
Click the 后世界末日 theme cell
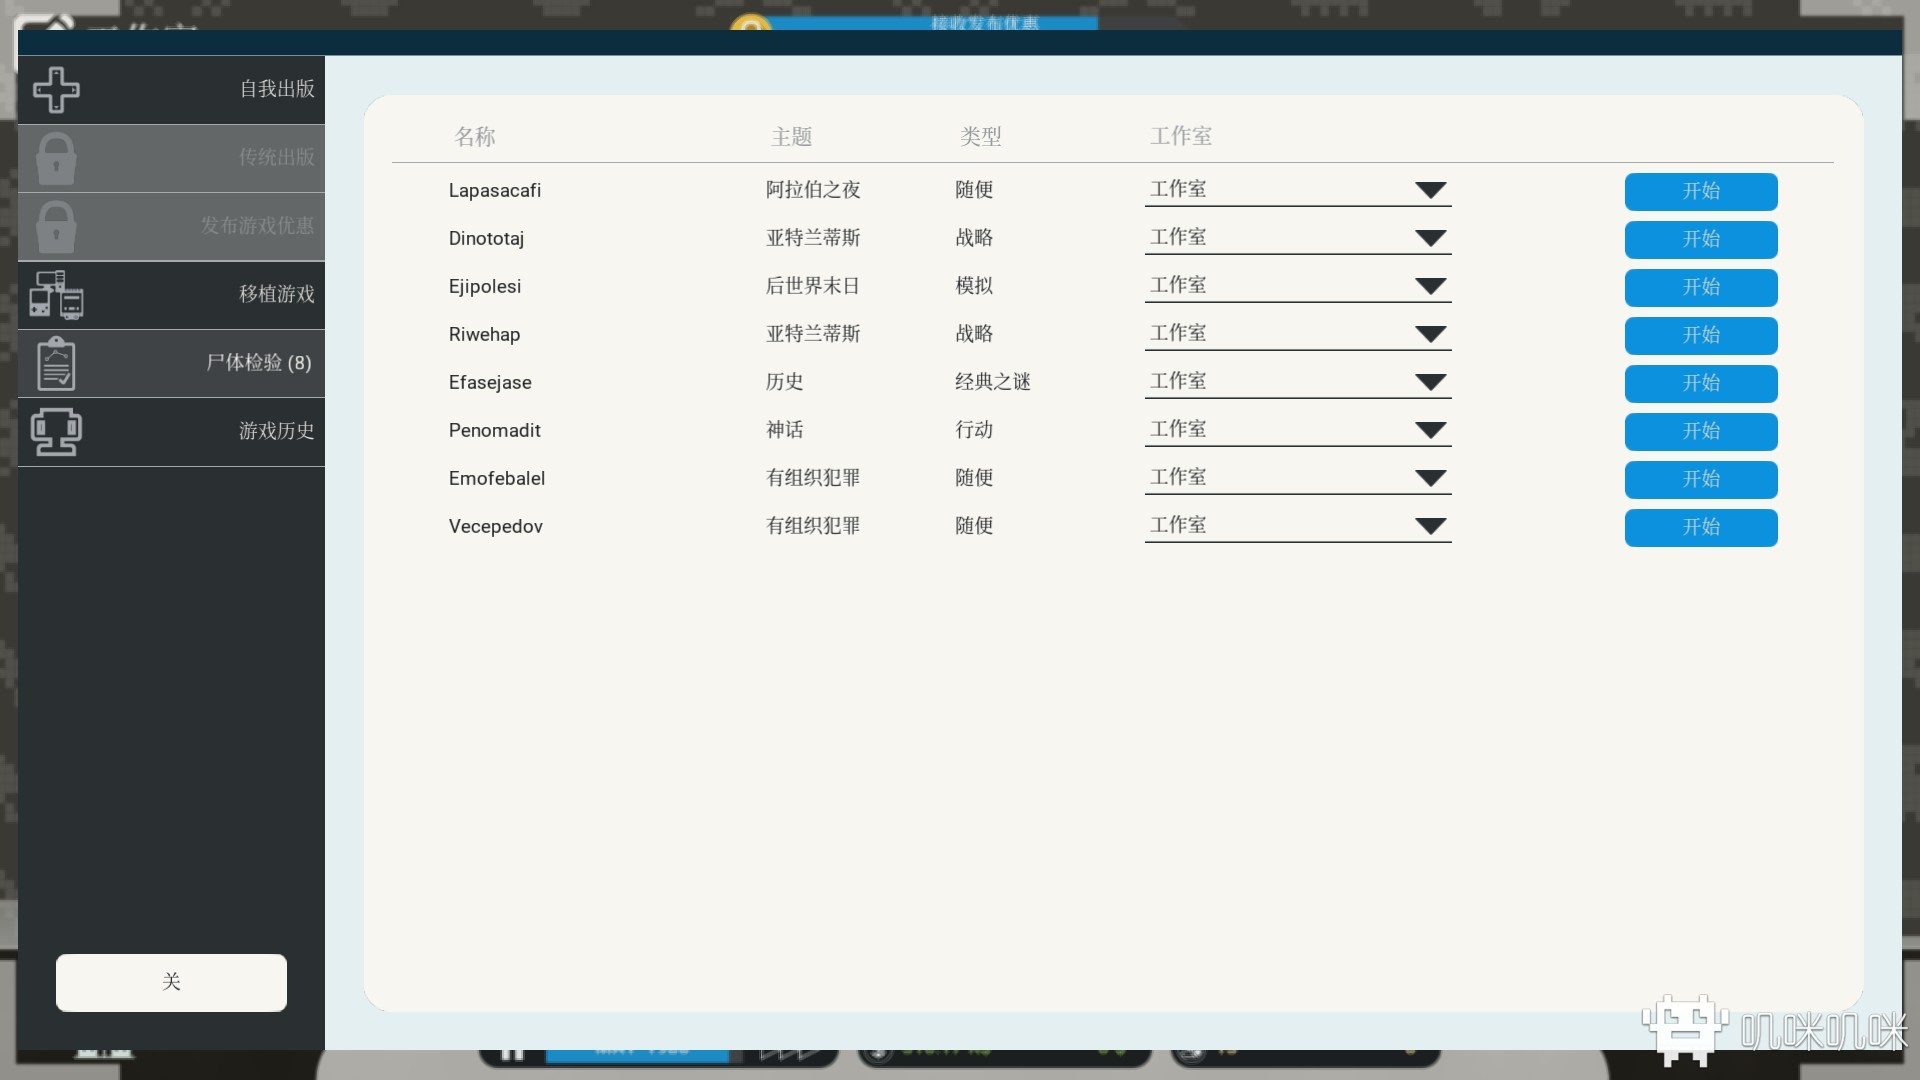pos(813,286)
